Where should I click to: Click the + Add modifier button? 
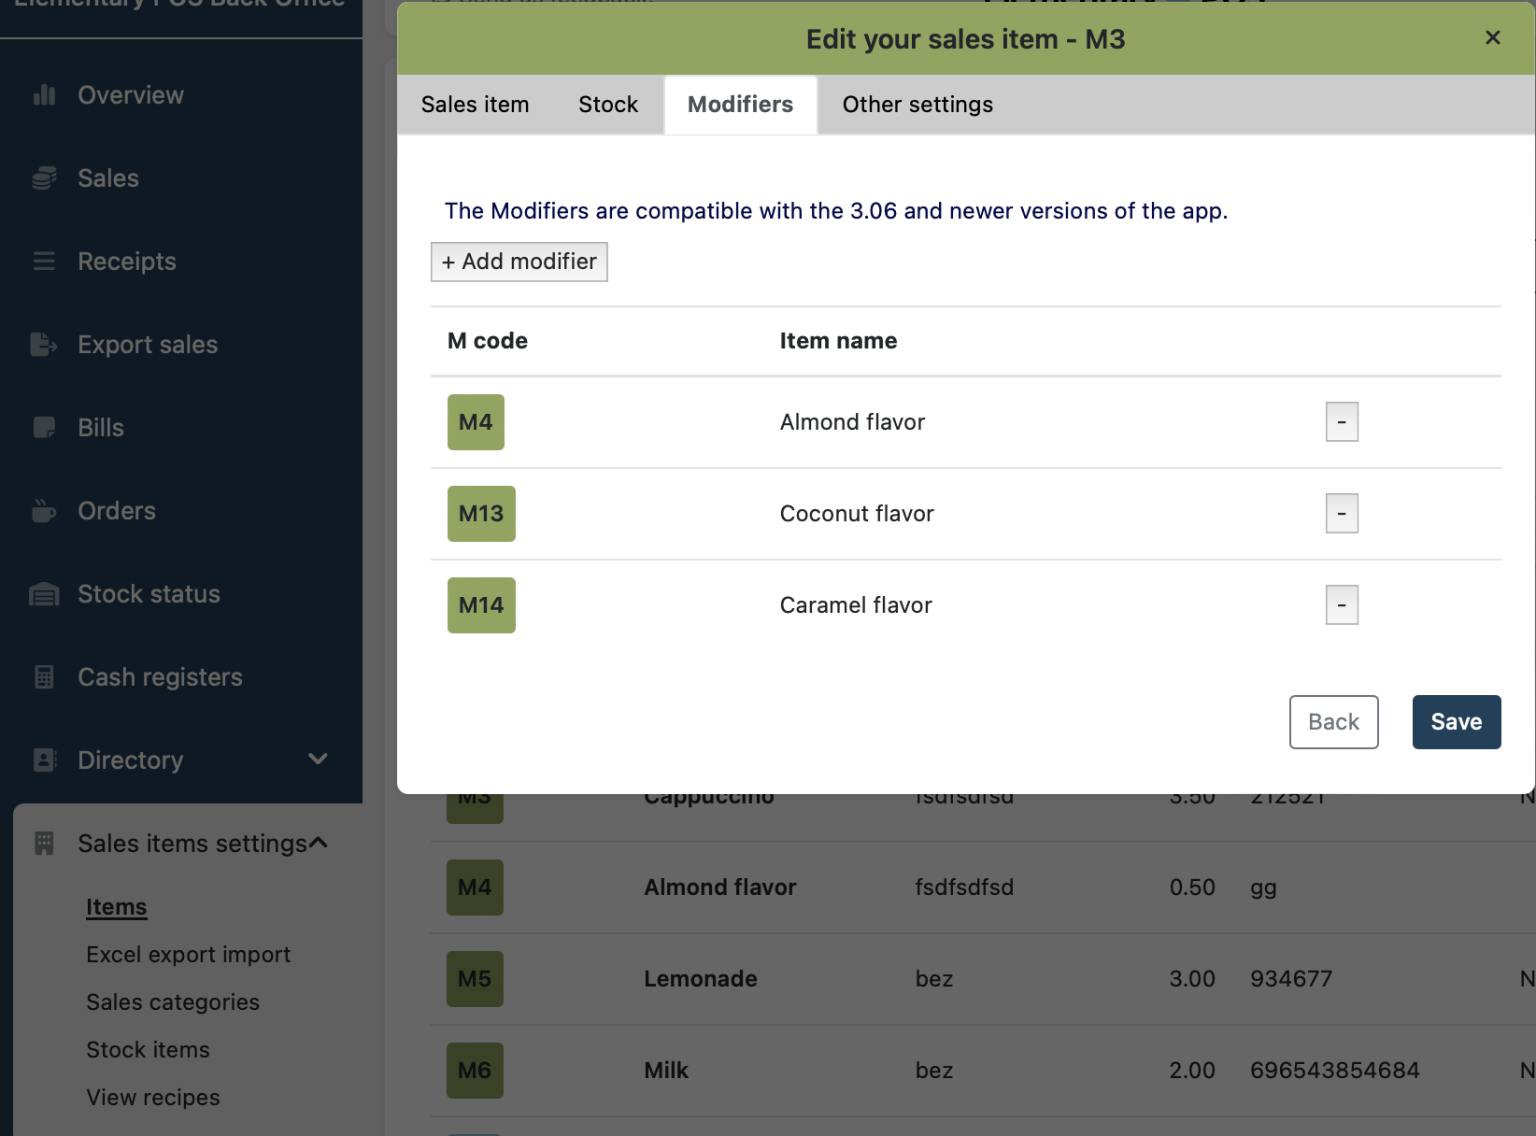coord(518,261)
